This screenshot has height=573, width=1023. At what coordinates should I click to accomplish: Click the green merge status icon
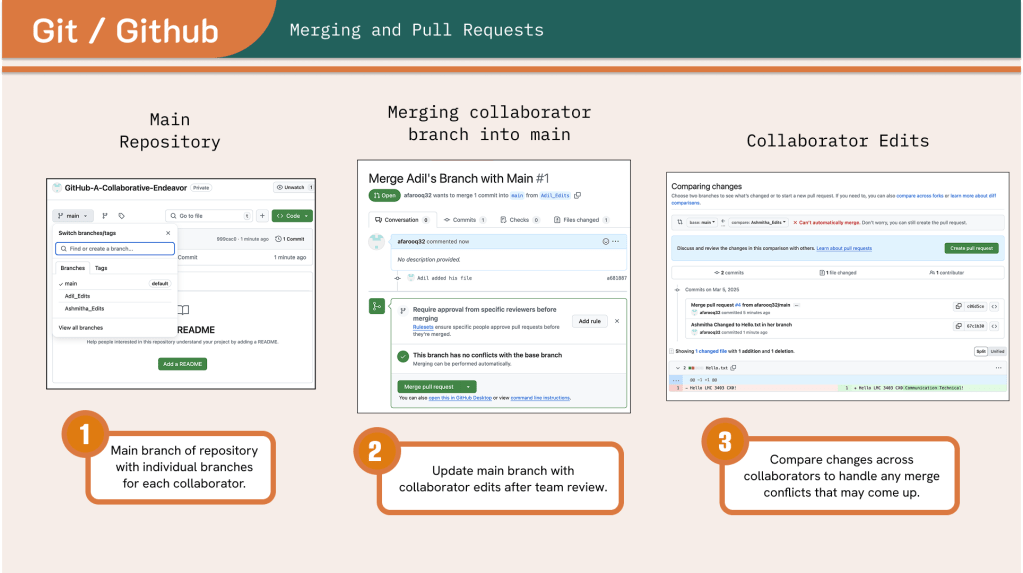click(x=376, y=305)
